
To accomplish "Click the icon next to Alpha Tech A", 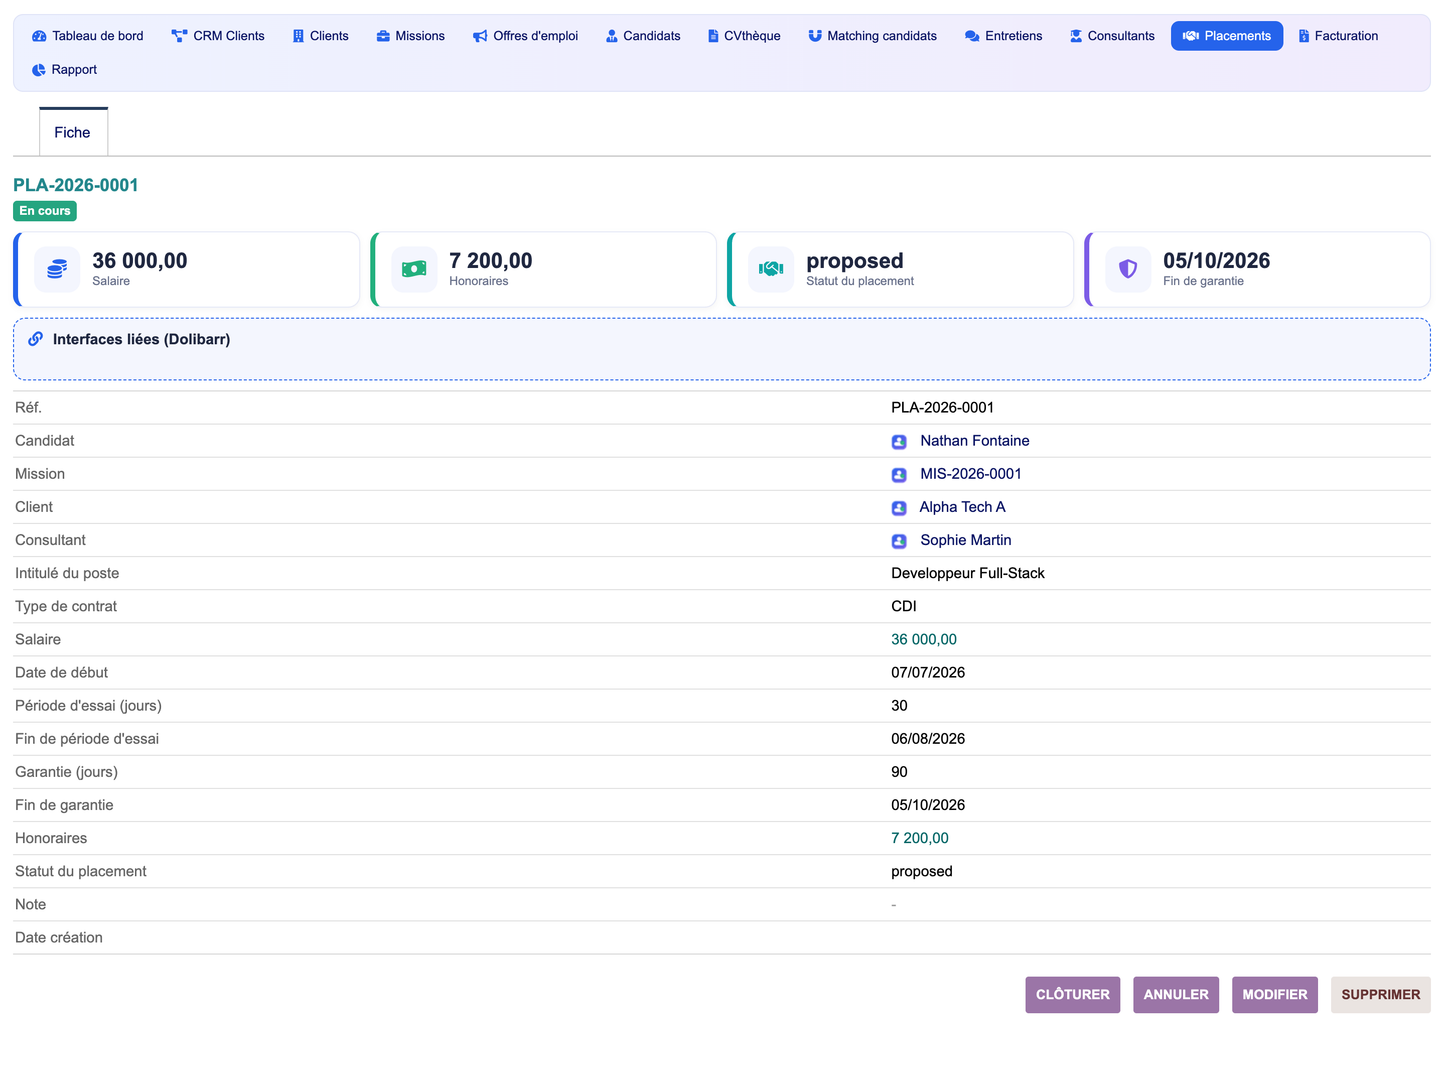I will pos(899,507).
